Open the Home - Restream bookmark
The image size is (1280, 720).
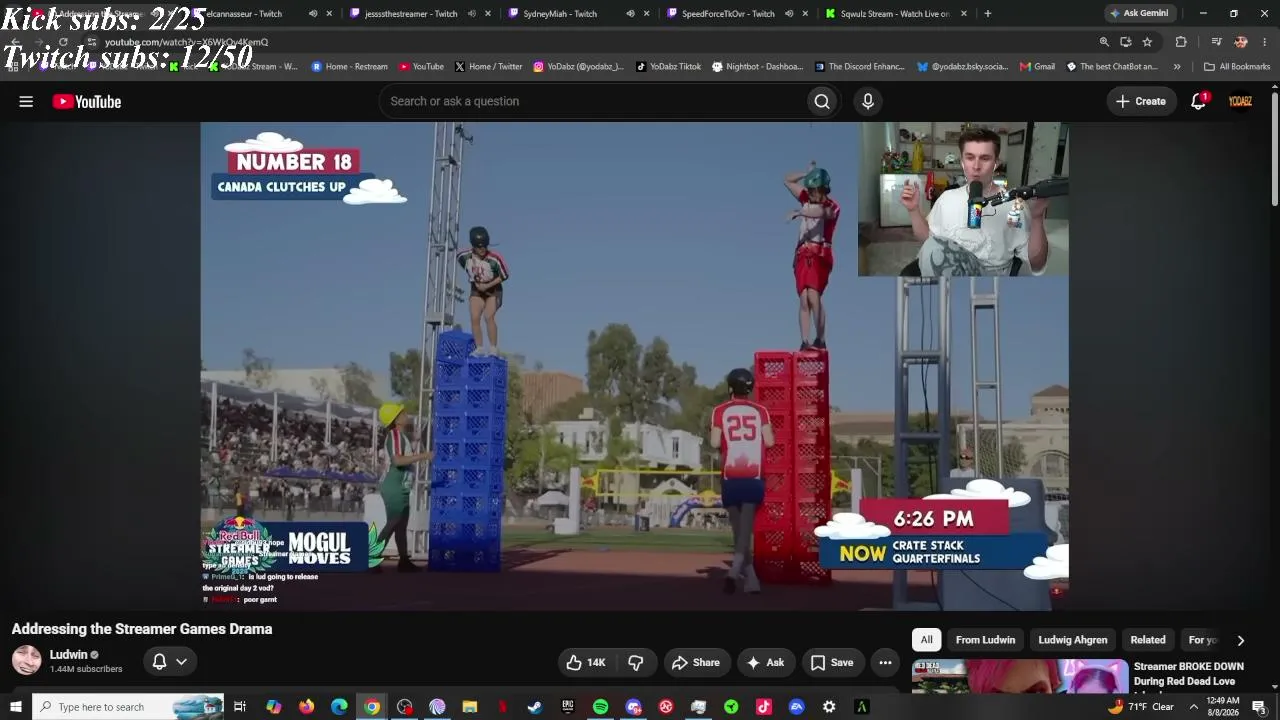coord(349,67)
